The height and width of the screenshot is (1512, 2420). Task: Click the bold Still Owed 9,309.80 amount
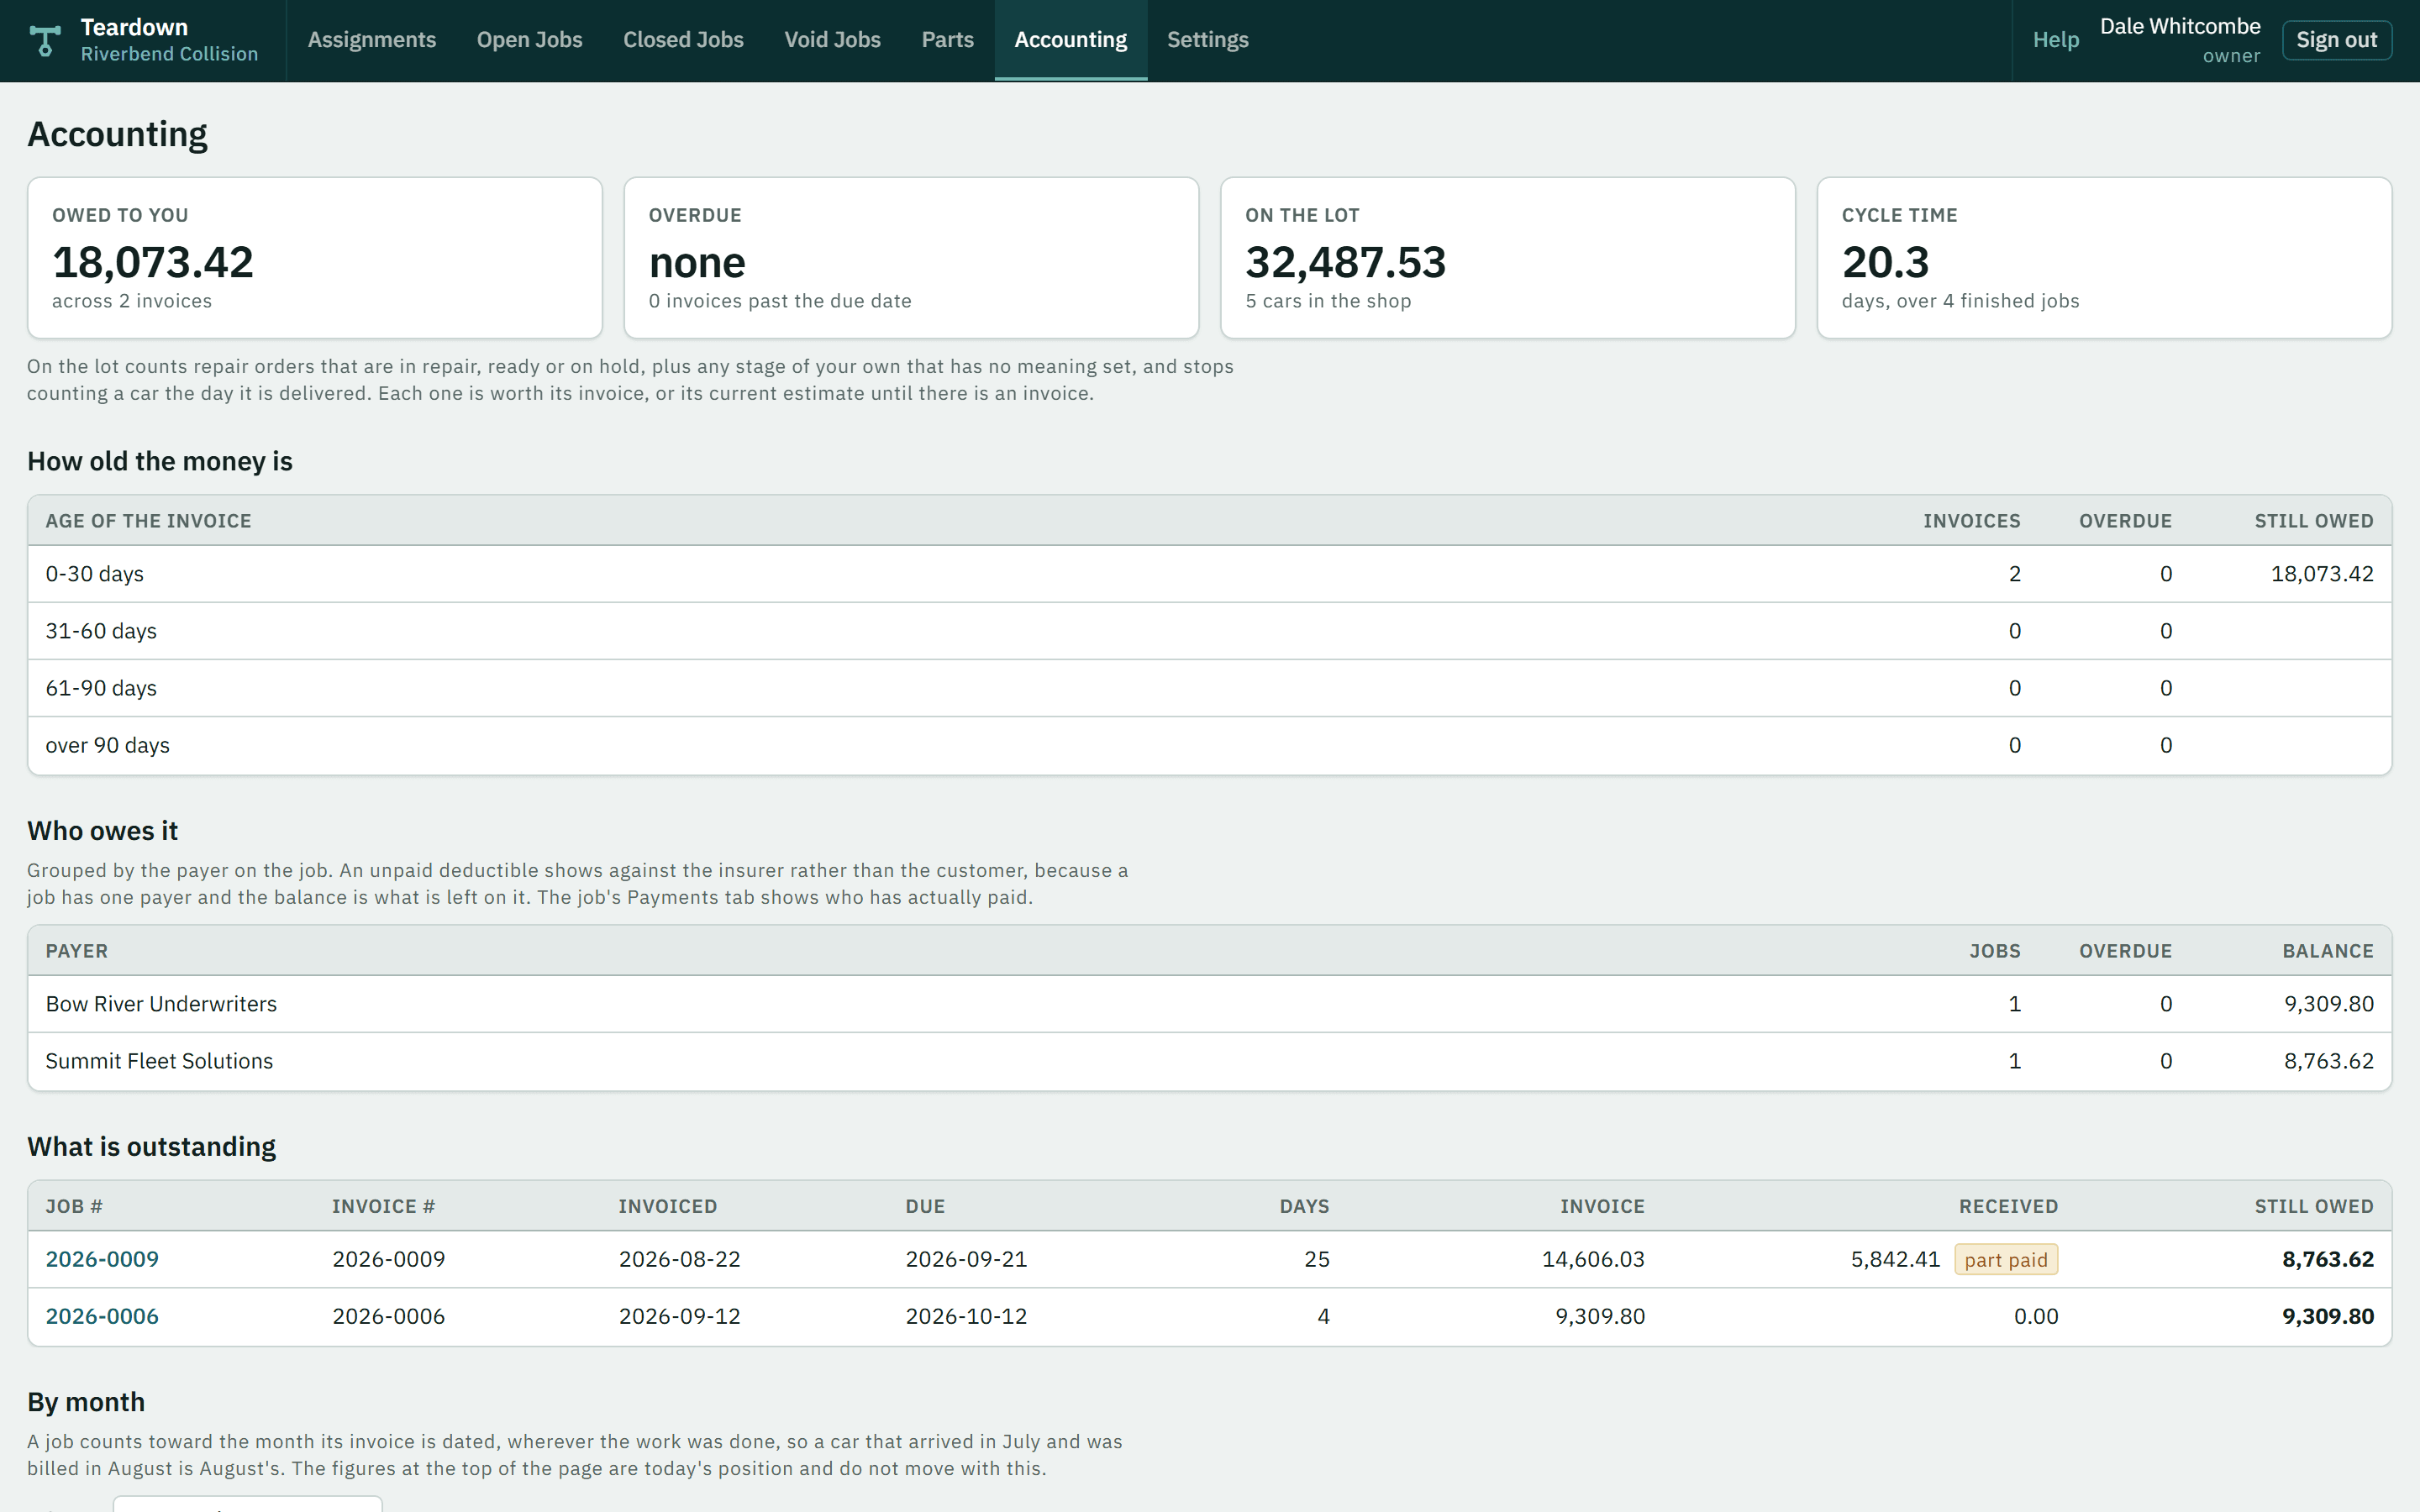[x=2327, y=1316]
